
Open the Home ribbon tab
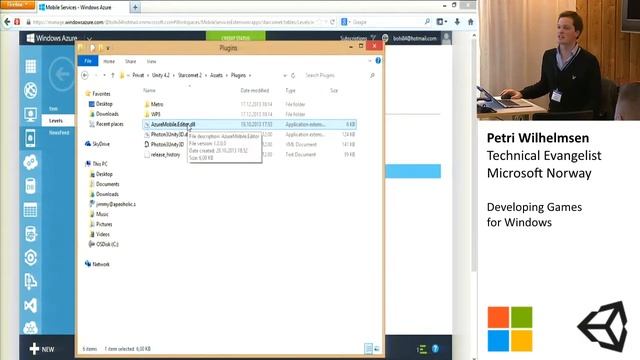pos(109,61)
